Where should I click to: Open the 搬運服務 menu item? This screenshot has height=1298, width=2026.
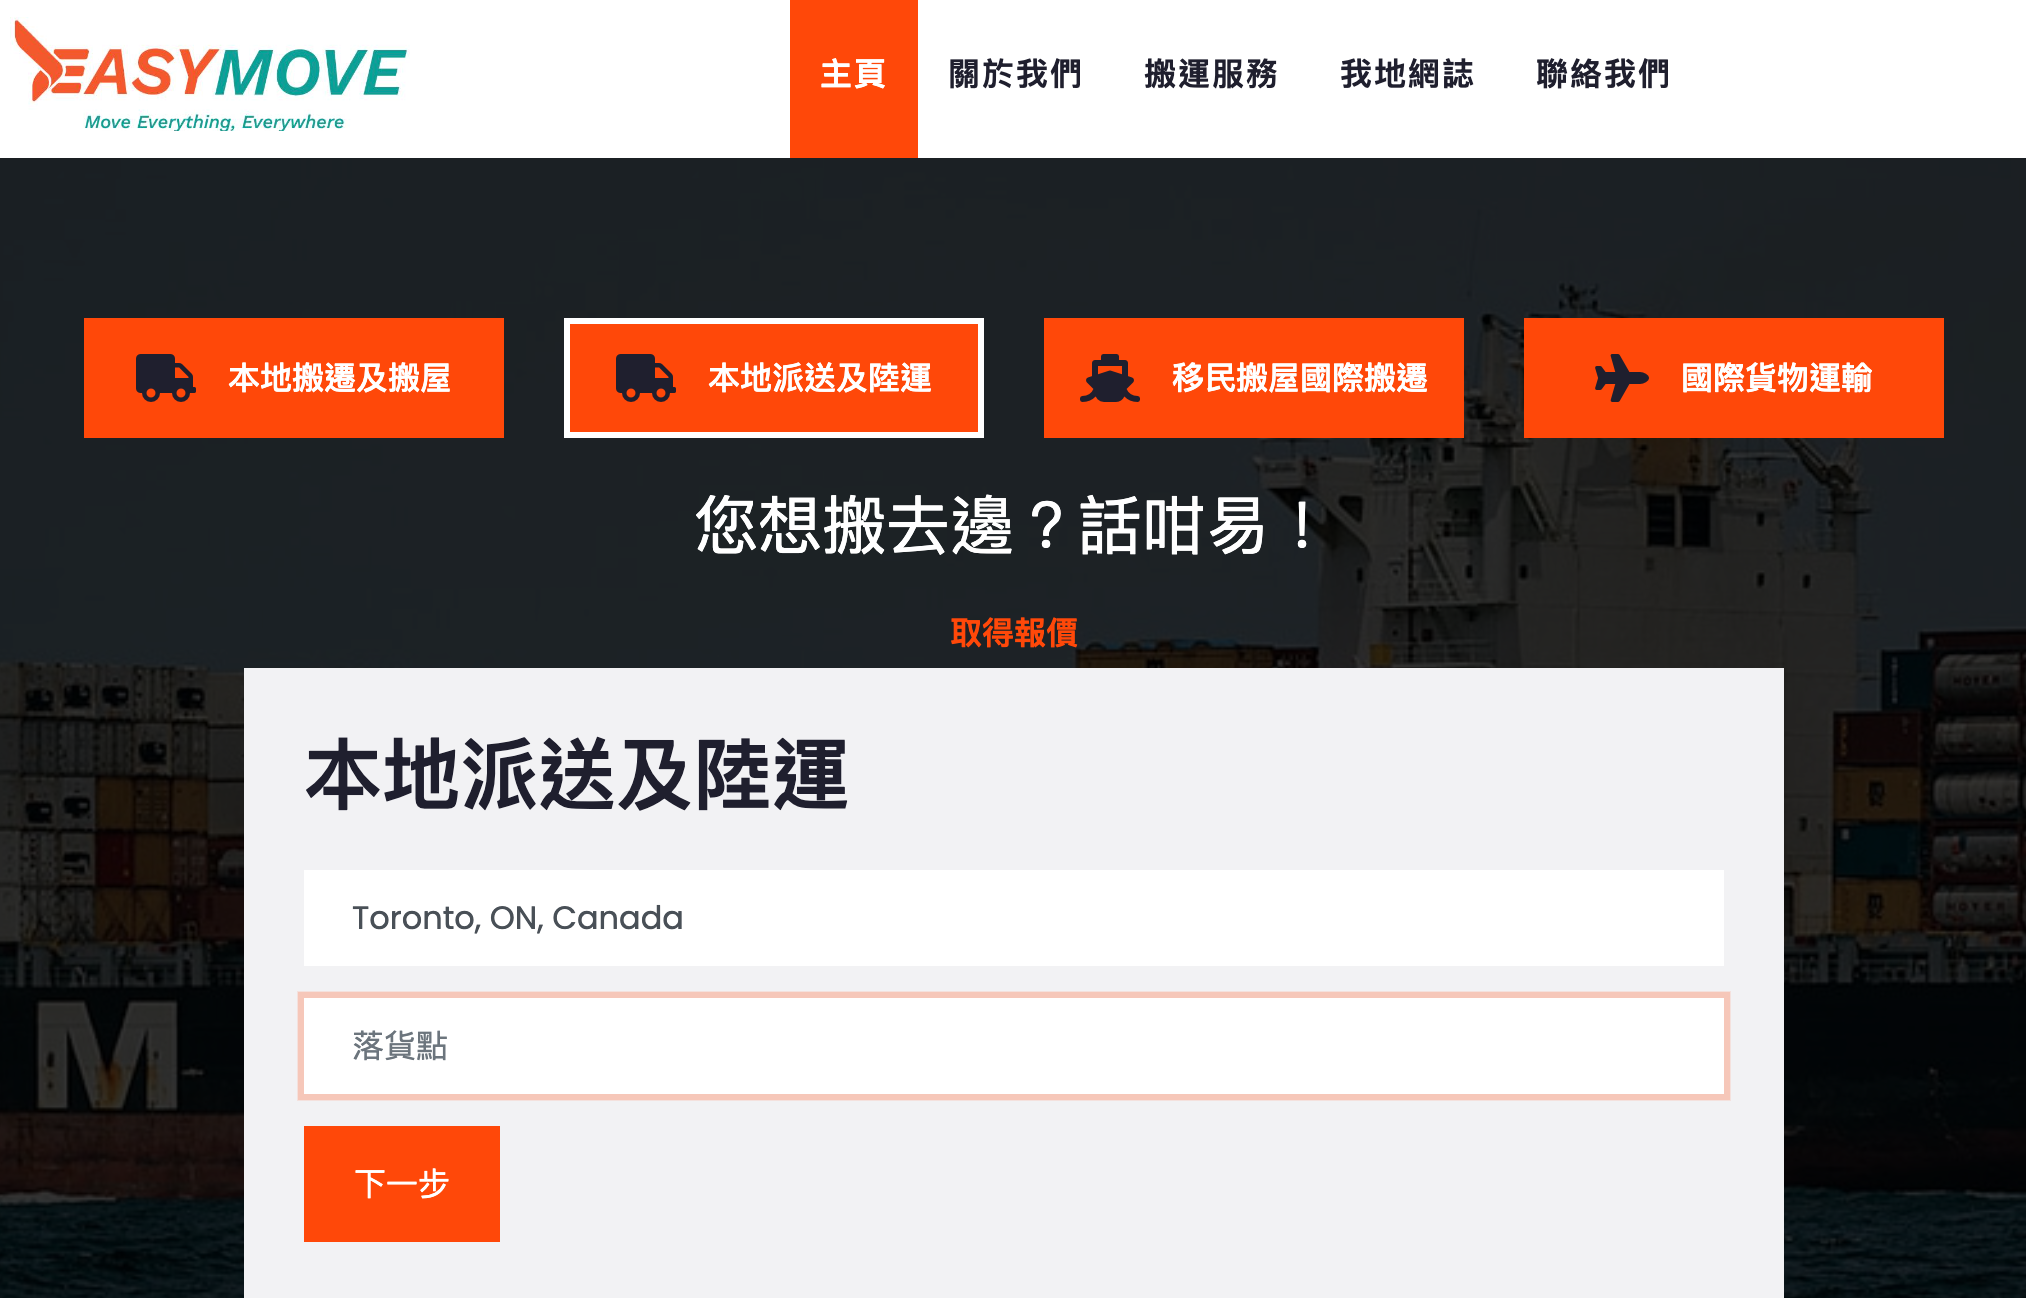click(x=1211, y=74)
